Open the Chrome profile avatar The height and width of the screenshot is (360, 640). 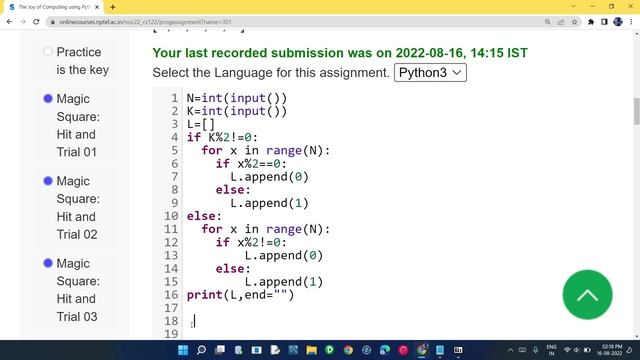(618, 22)
